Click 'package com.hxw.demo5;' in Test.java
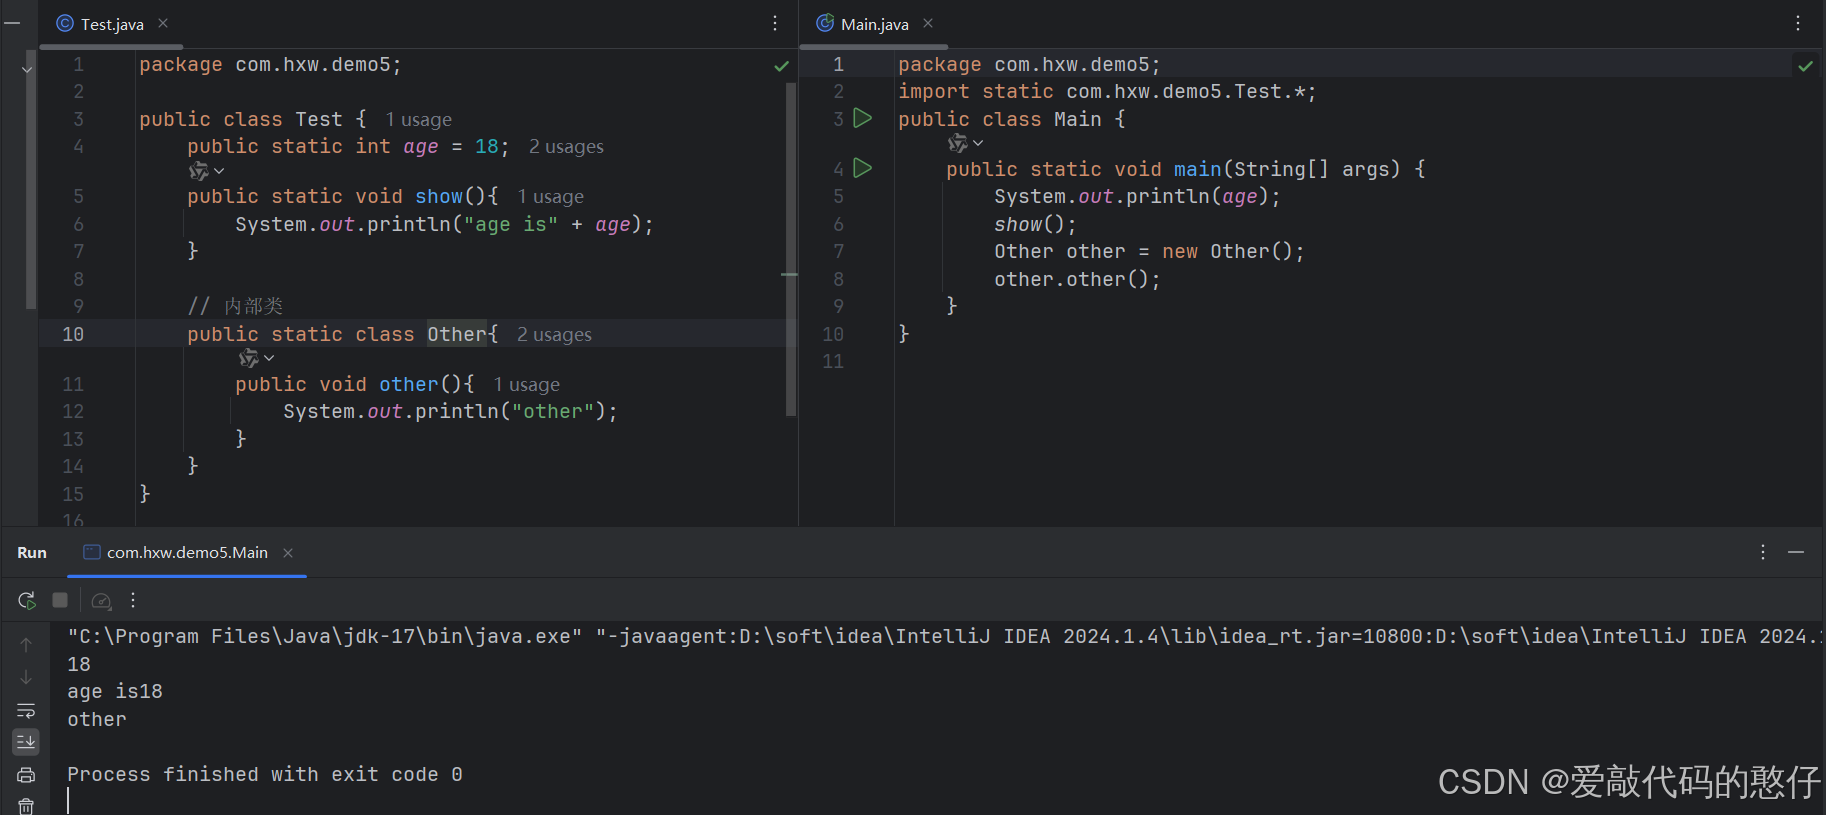Viewport: 1826px width, 815px height. click(x=270, y=65)
